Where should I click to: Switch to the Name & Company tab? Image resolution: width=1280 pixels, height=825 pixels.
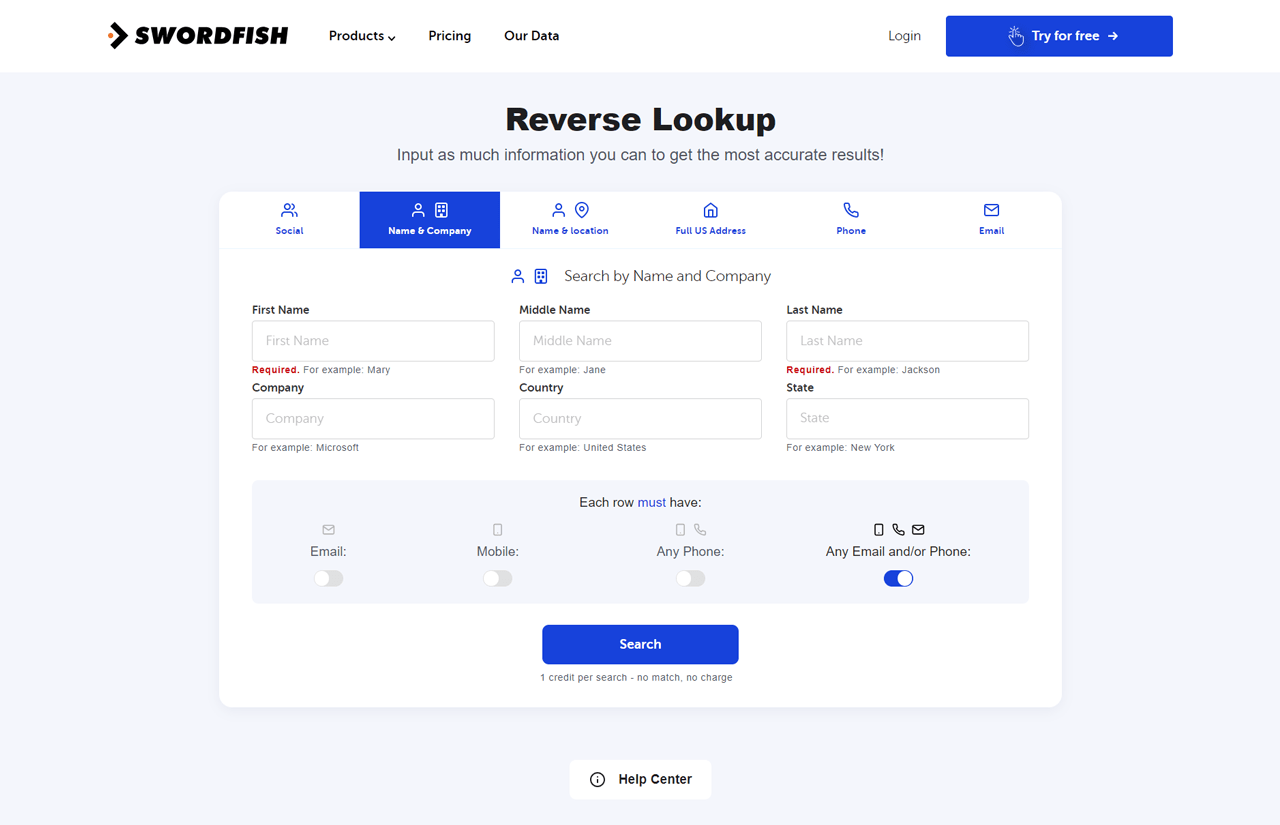429,219
